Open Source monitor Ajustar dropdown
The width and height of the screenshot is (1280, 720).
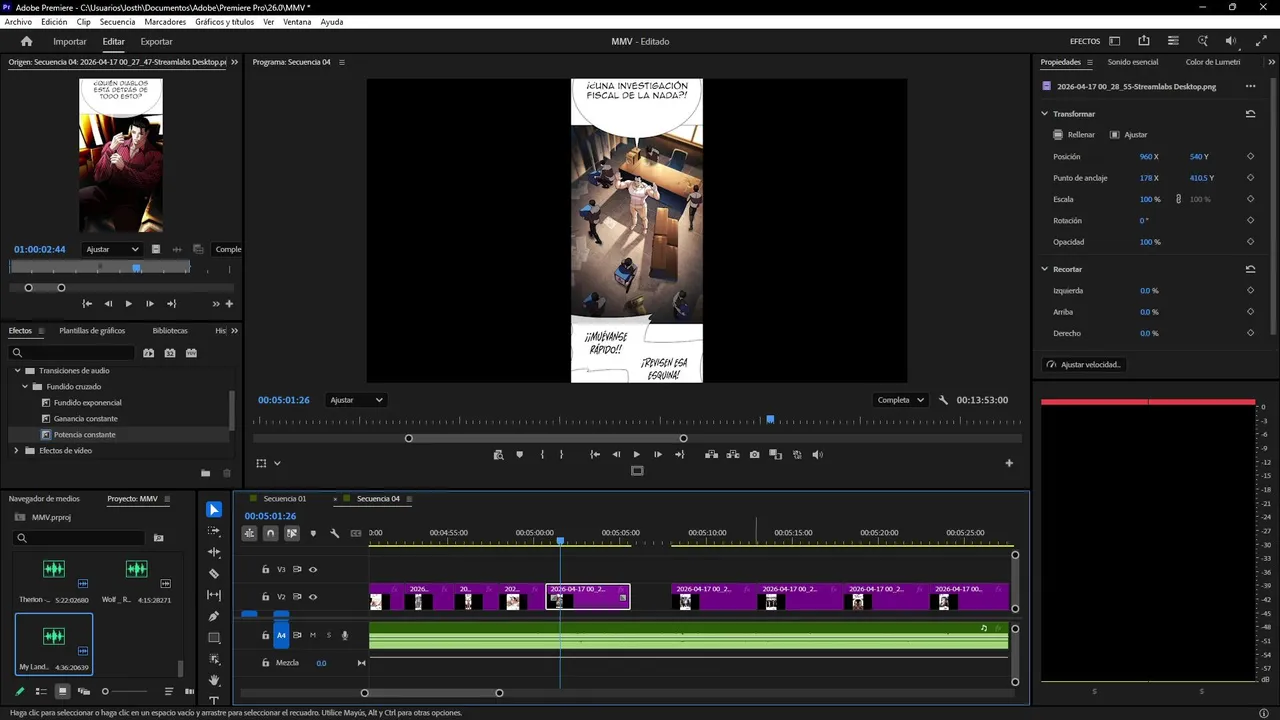112,249
